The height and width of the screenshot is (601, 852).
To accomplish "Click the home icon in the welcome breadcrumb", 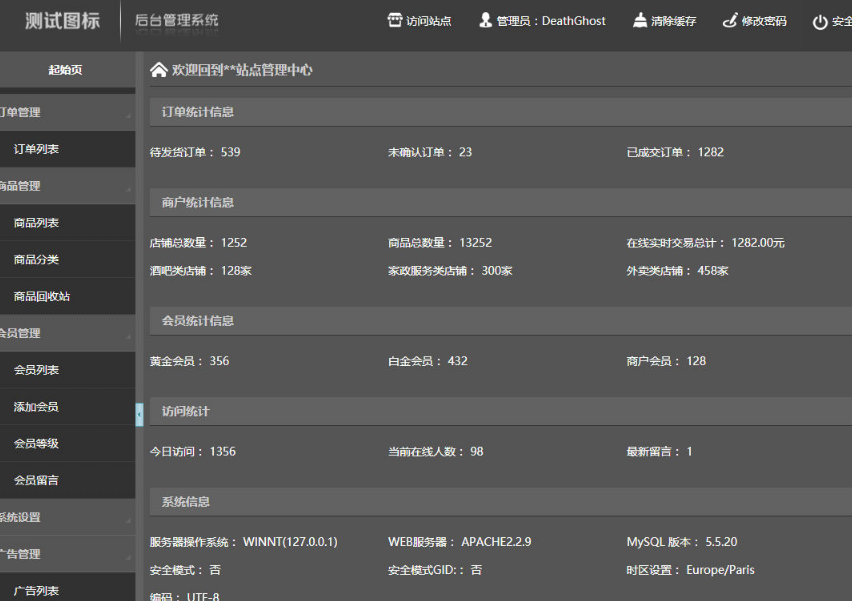I will (x=158, y=69).
